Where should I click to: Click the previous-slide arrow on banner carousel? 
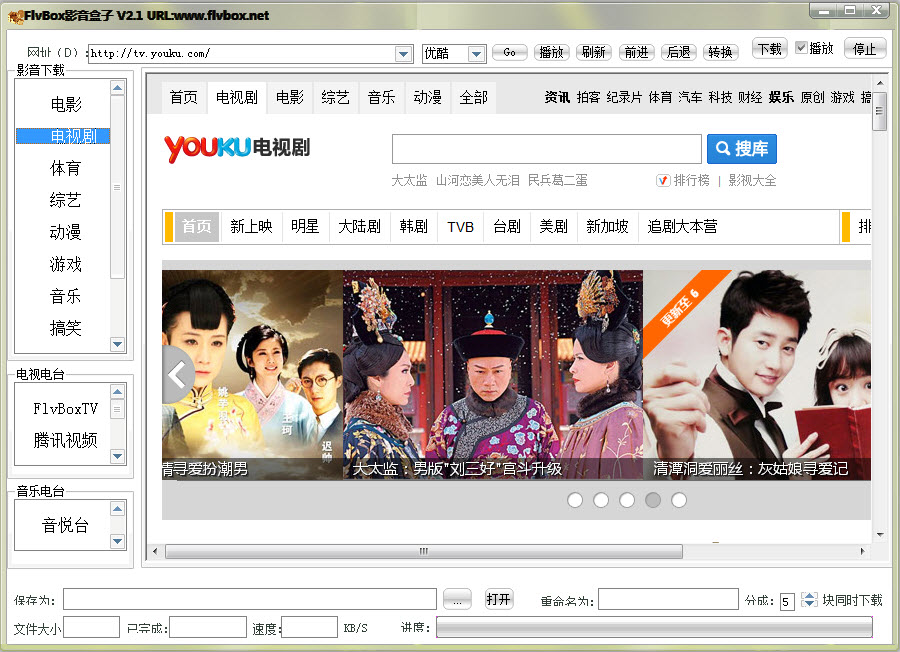[177, 375]
